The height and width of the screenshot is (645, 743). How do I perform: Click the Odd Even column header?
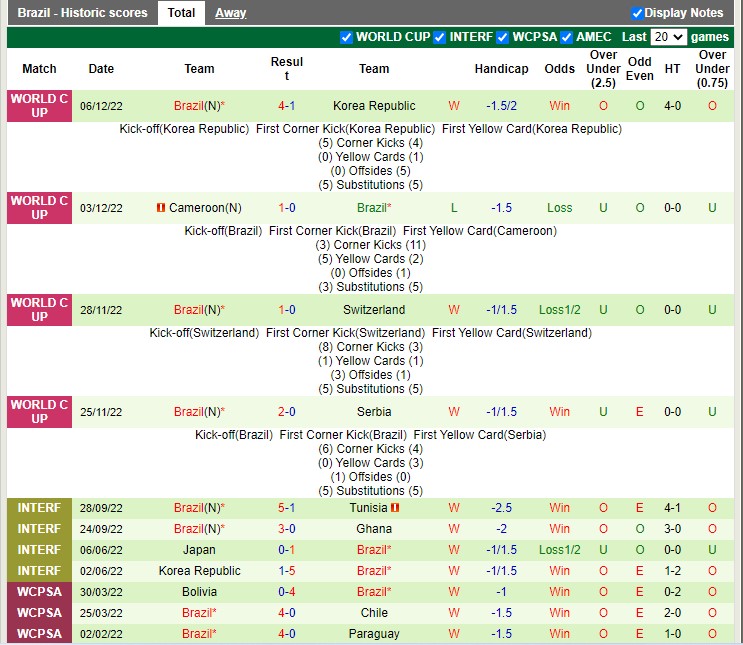click(640, 69)
